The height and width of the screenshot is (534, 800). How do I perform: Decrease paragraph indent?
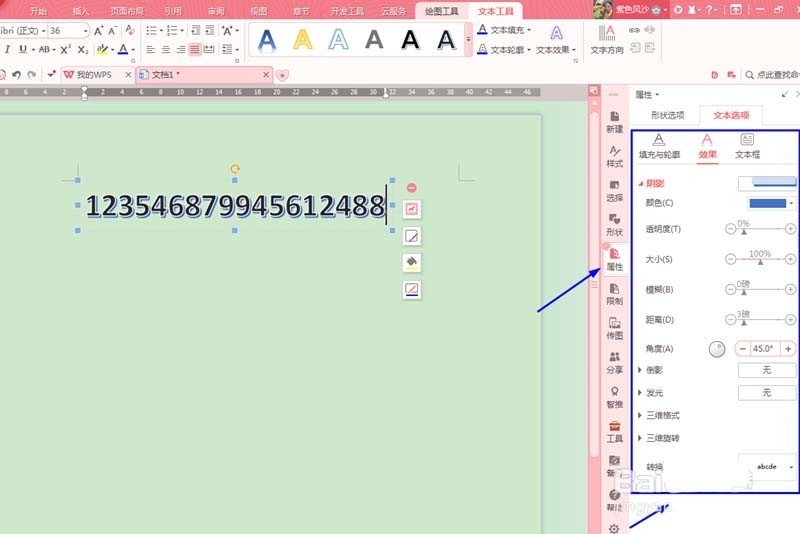tap(195, 31)
